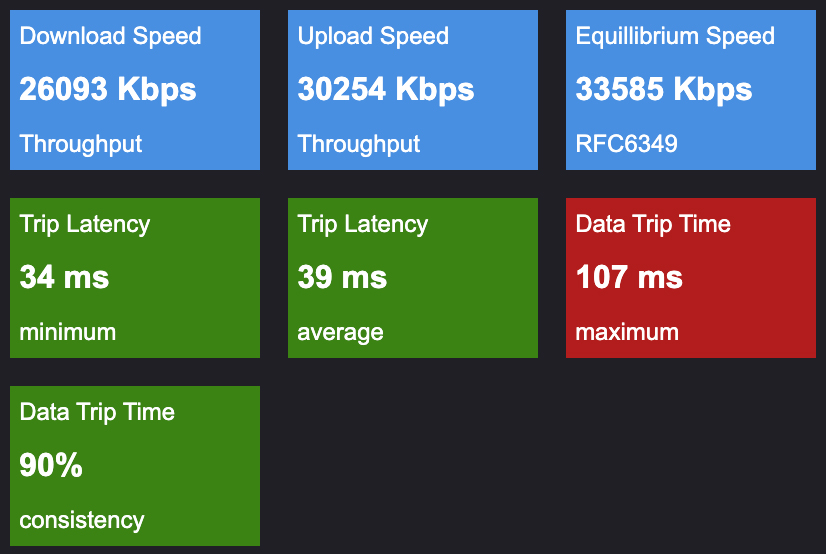Screen dimensions: 826x554
Task: Select the Upload Speed tile
Action: point(413,90)
